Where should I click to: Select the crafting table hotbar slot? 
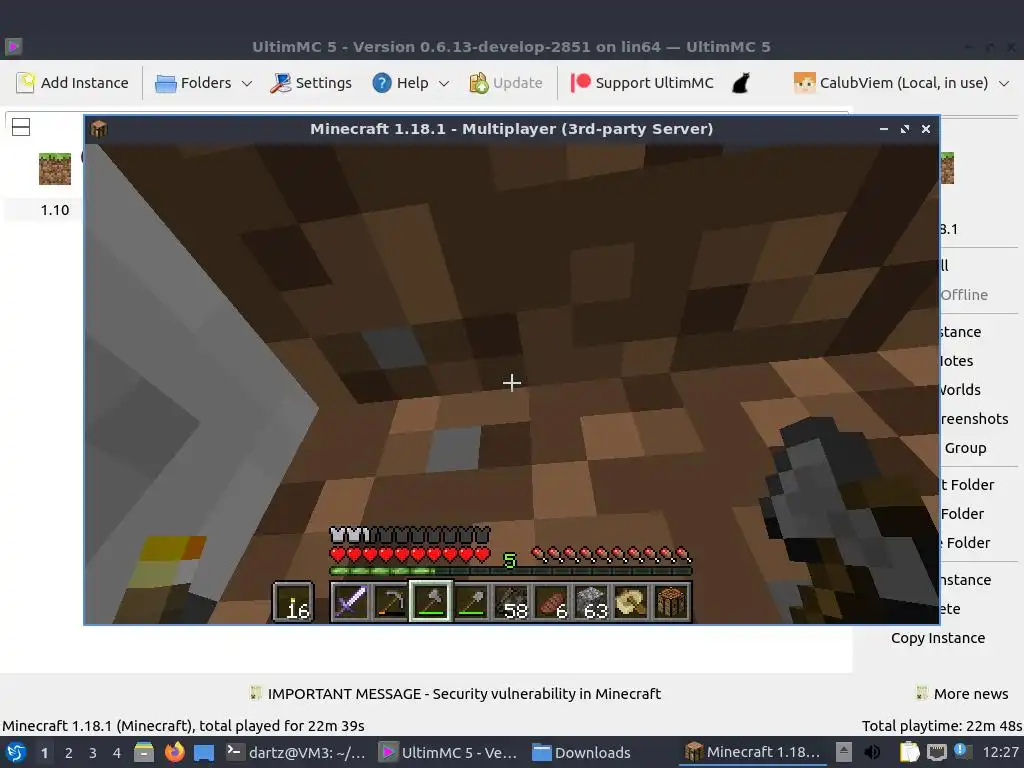pos(671,601)
